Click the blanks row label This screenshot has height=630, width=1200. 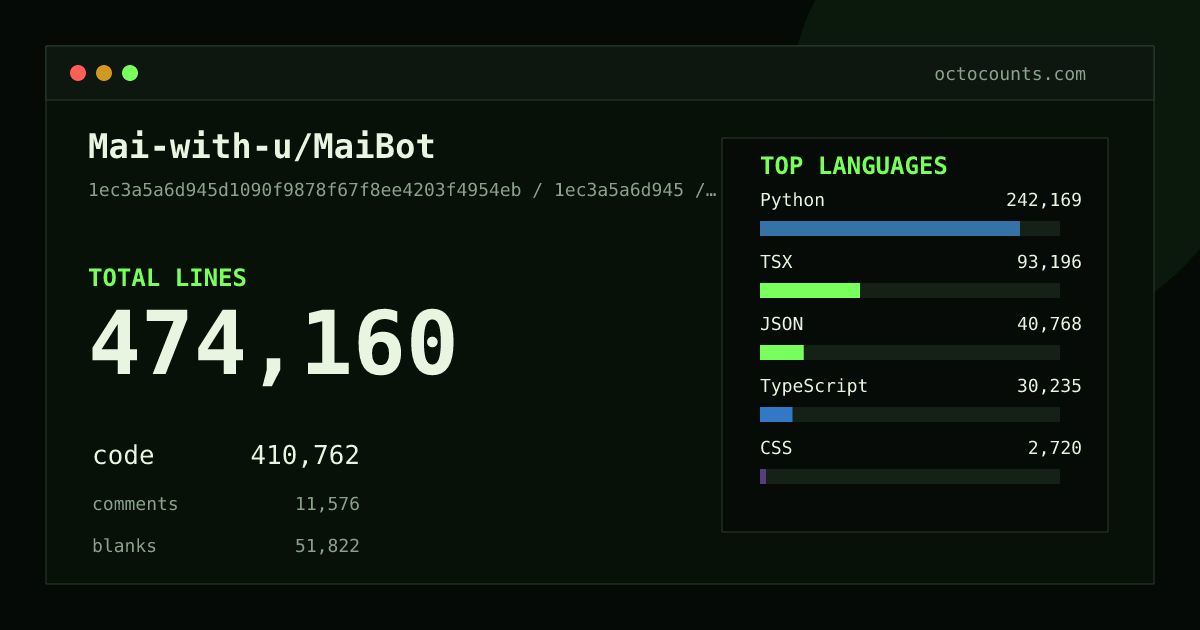pos(124,546)
